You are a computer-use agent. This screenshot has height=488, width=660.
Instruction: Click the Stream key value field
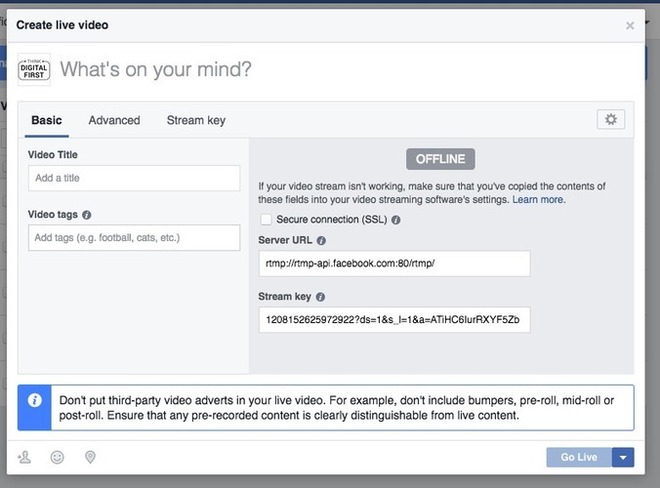(394, 320)
